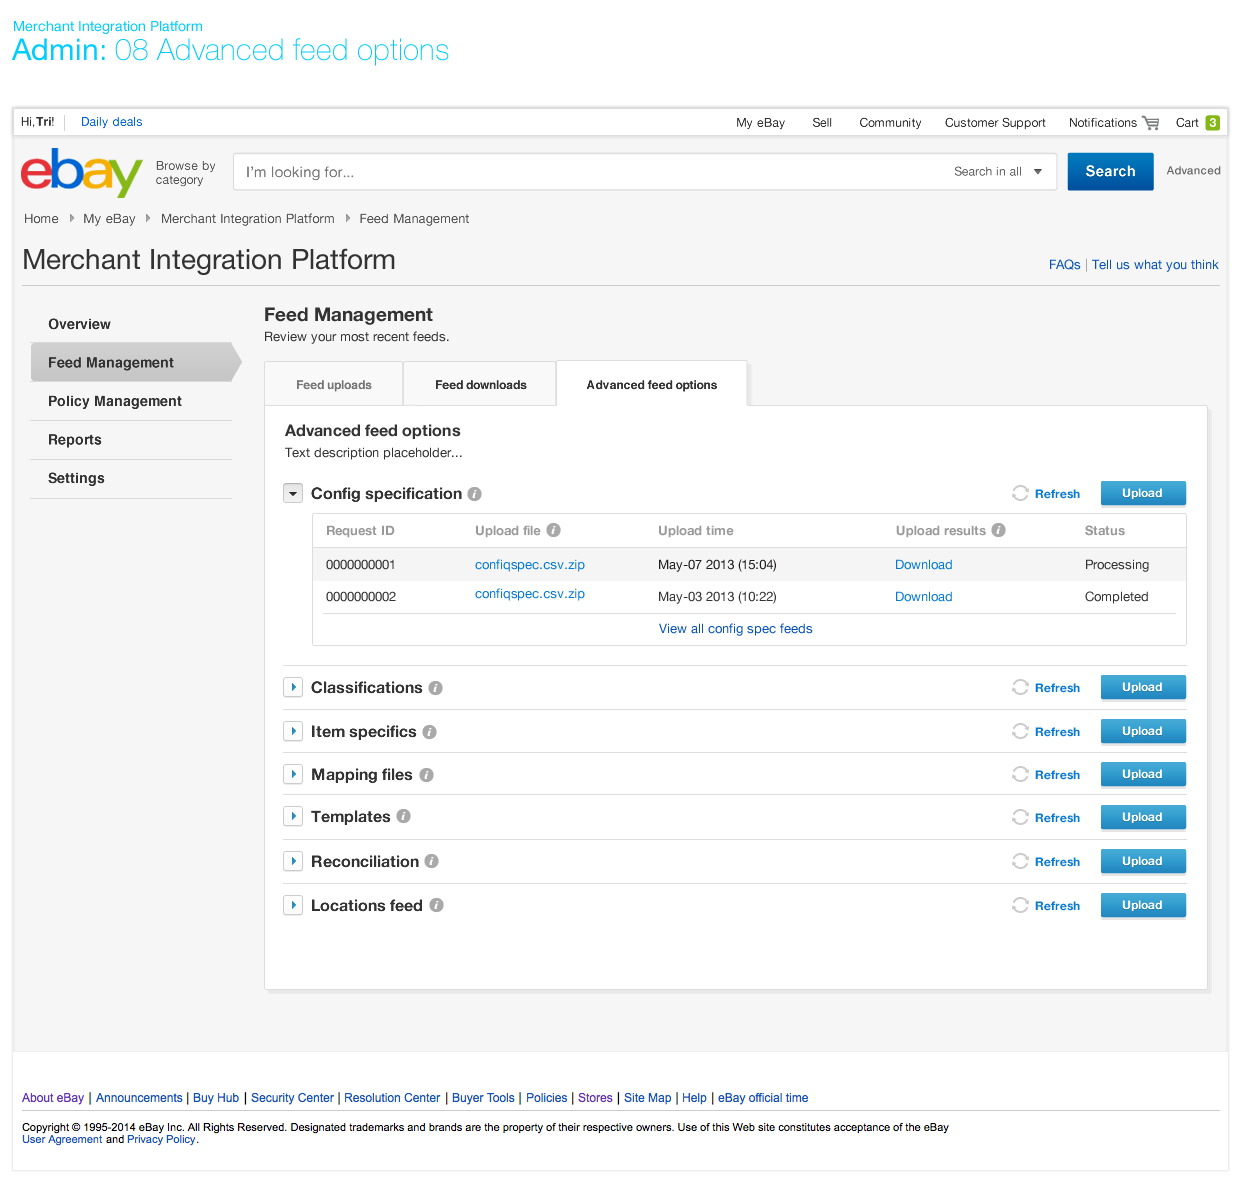Select the Advanced feed options tab
The image size is (1240, 1200).
652,385
